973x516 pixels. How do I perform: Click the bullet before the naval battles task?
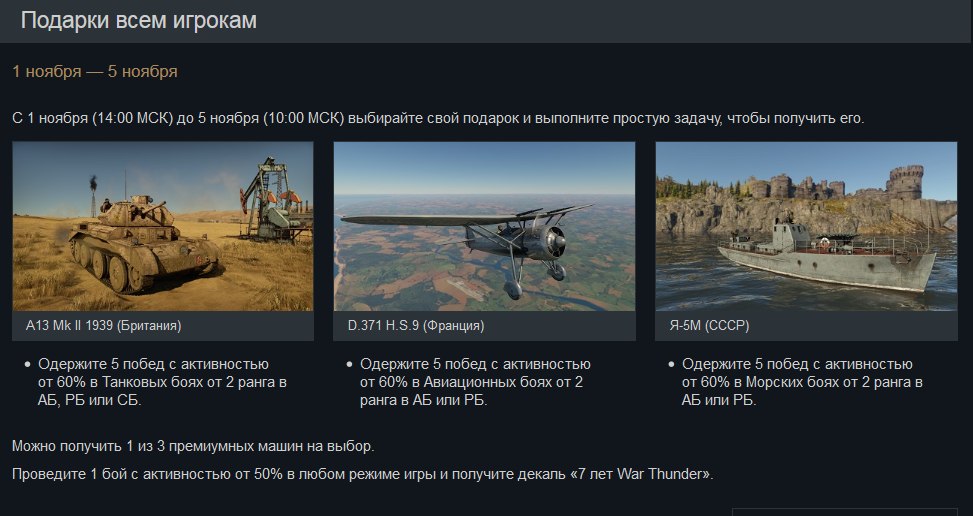click(x=671, y=365)
